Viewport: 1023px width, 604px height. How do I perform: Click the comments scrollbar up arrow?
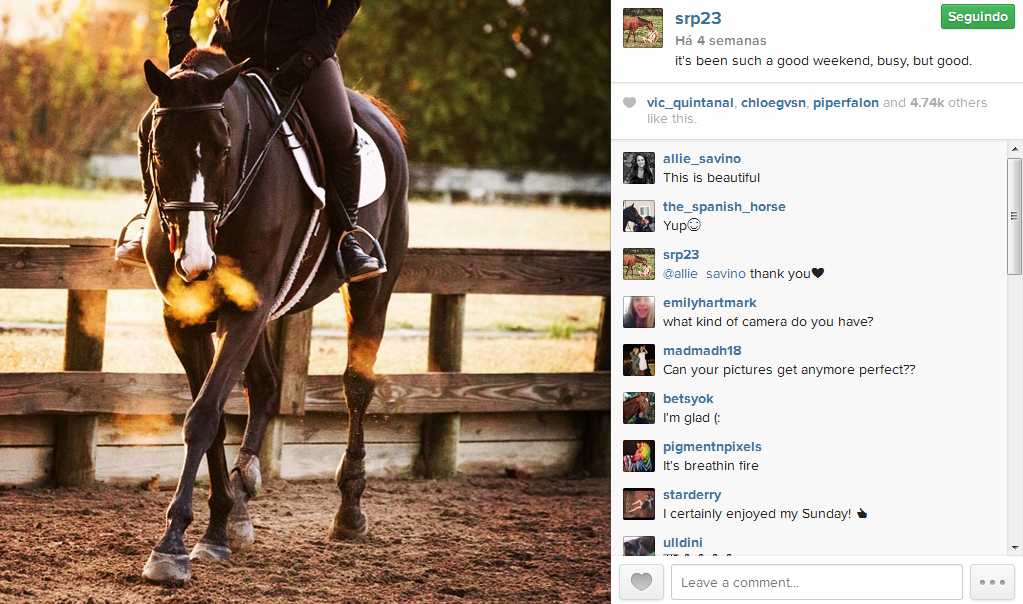1015,149
